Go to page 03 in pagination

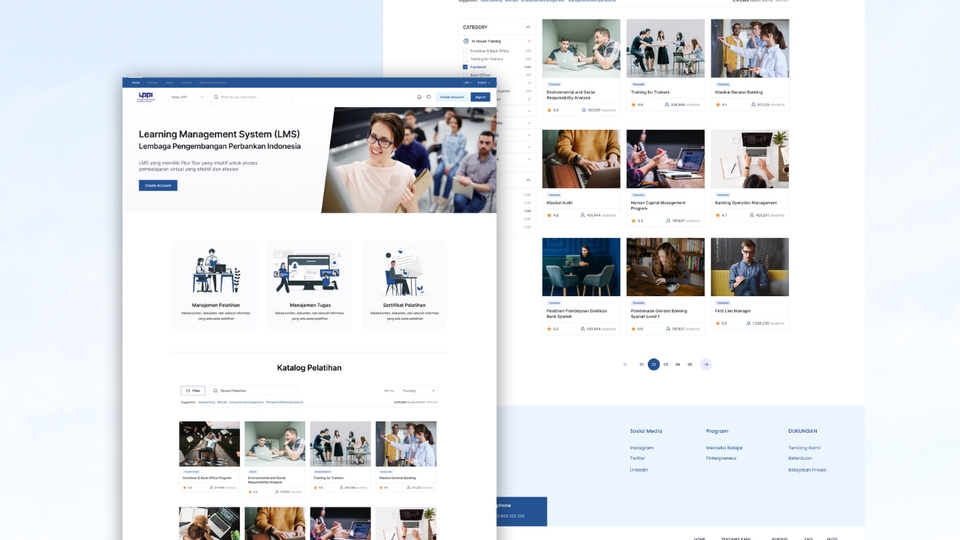666,364
